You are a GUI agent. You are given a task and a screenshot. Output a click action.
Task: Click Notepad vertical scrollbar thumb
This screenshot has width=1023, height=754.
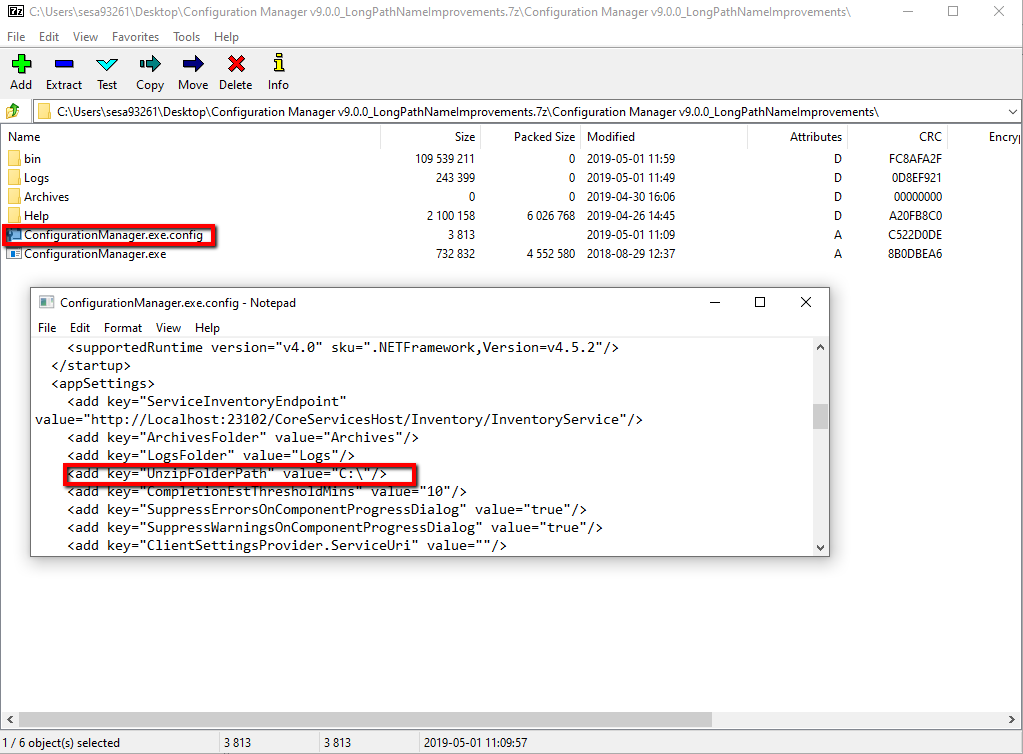click(x=820, y=416)
